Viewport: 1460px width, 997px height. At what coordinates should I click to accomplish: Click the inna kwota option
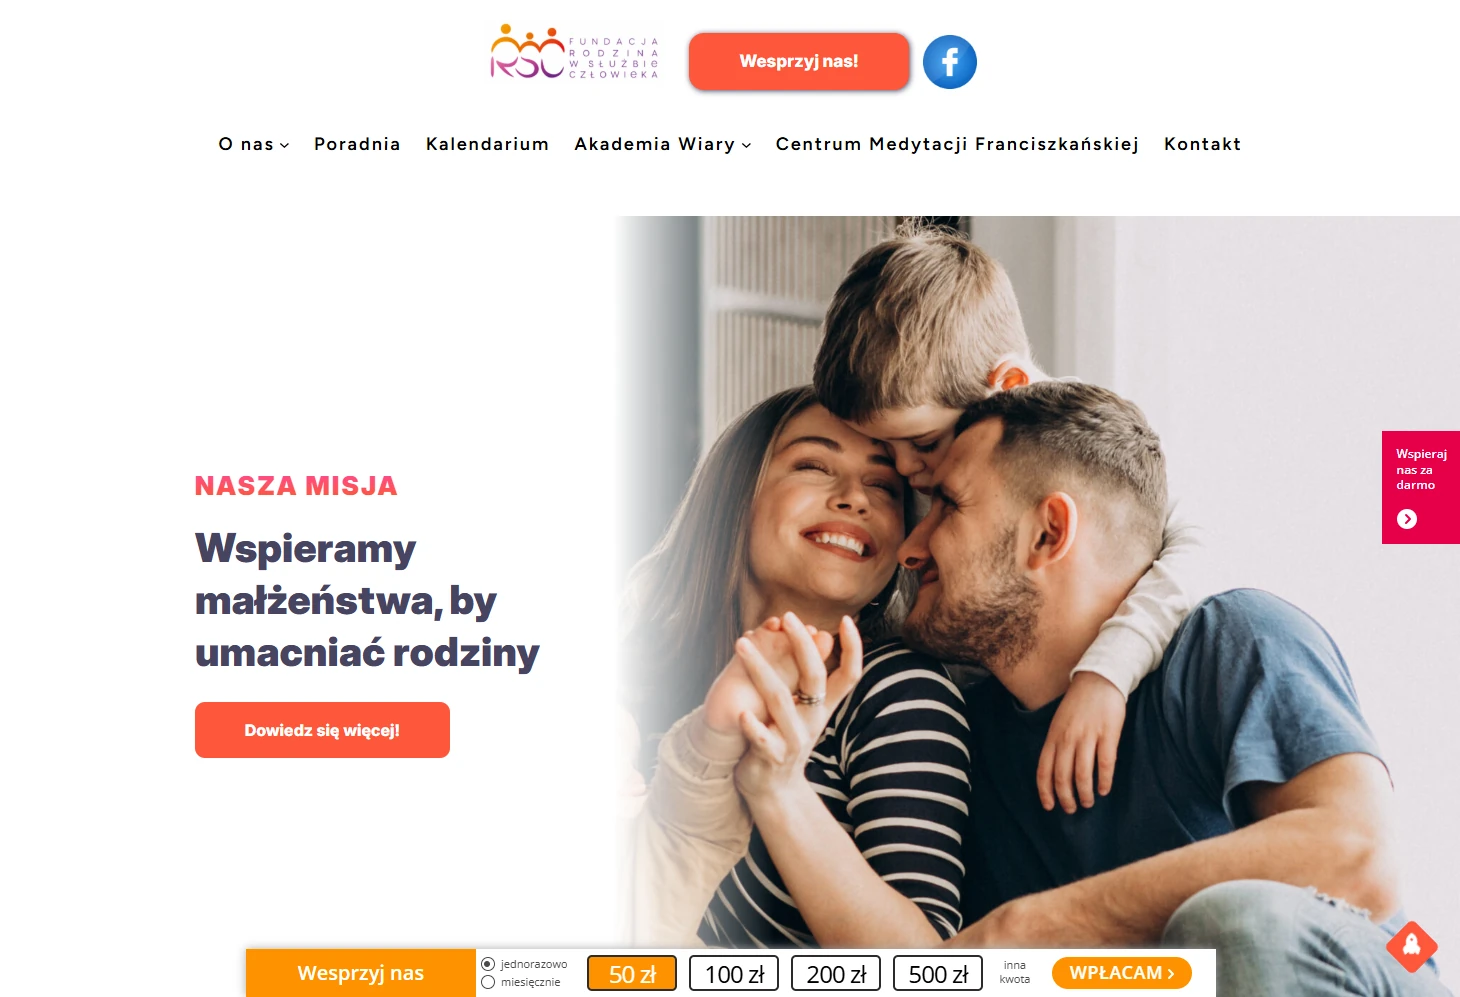[1014, 972]
